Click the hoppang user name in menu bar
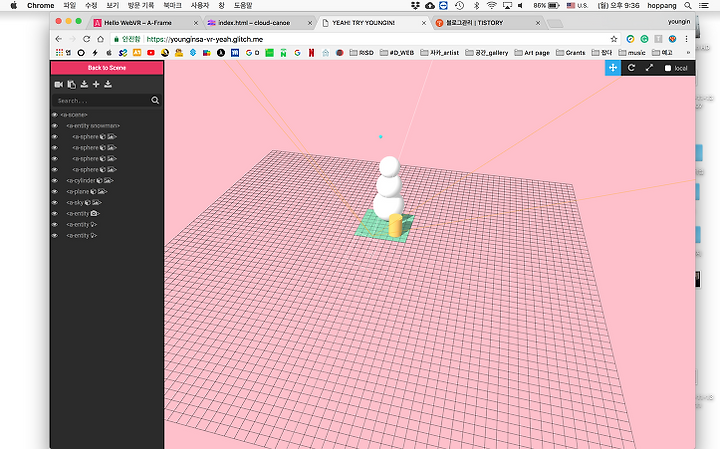The image size is (720, 449). [662, 6]
